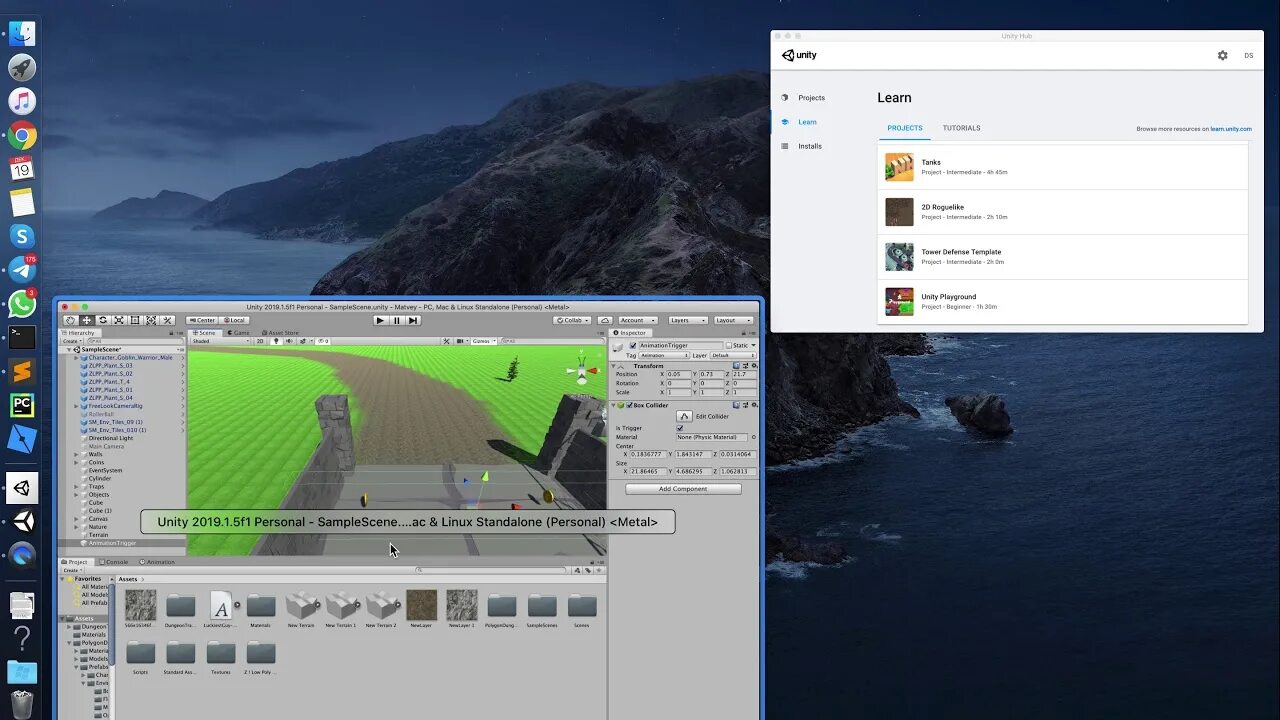
Task: Toggle the Is Trigger checkbox
Action: pyautogui.click(x=680, y=428)
